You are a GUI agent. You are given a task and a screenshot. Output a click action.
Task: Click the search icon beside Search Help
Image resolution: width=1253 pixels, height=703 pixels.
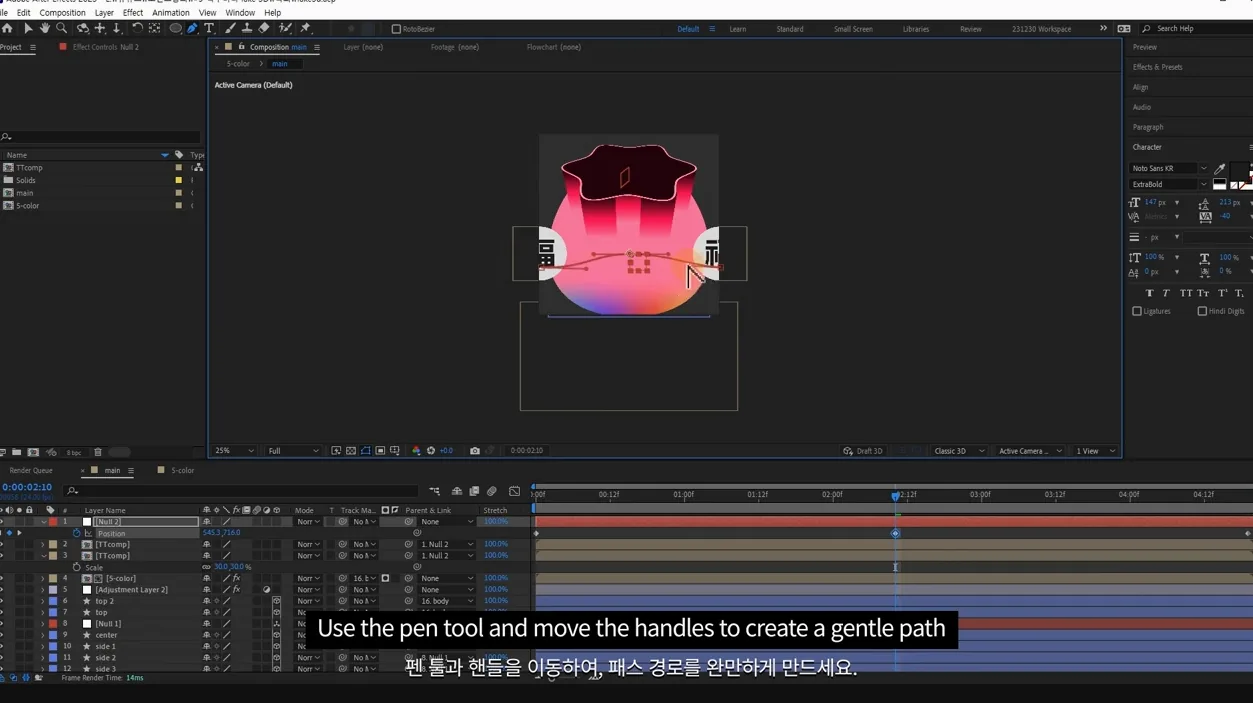coord(1146,29)
